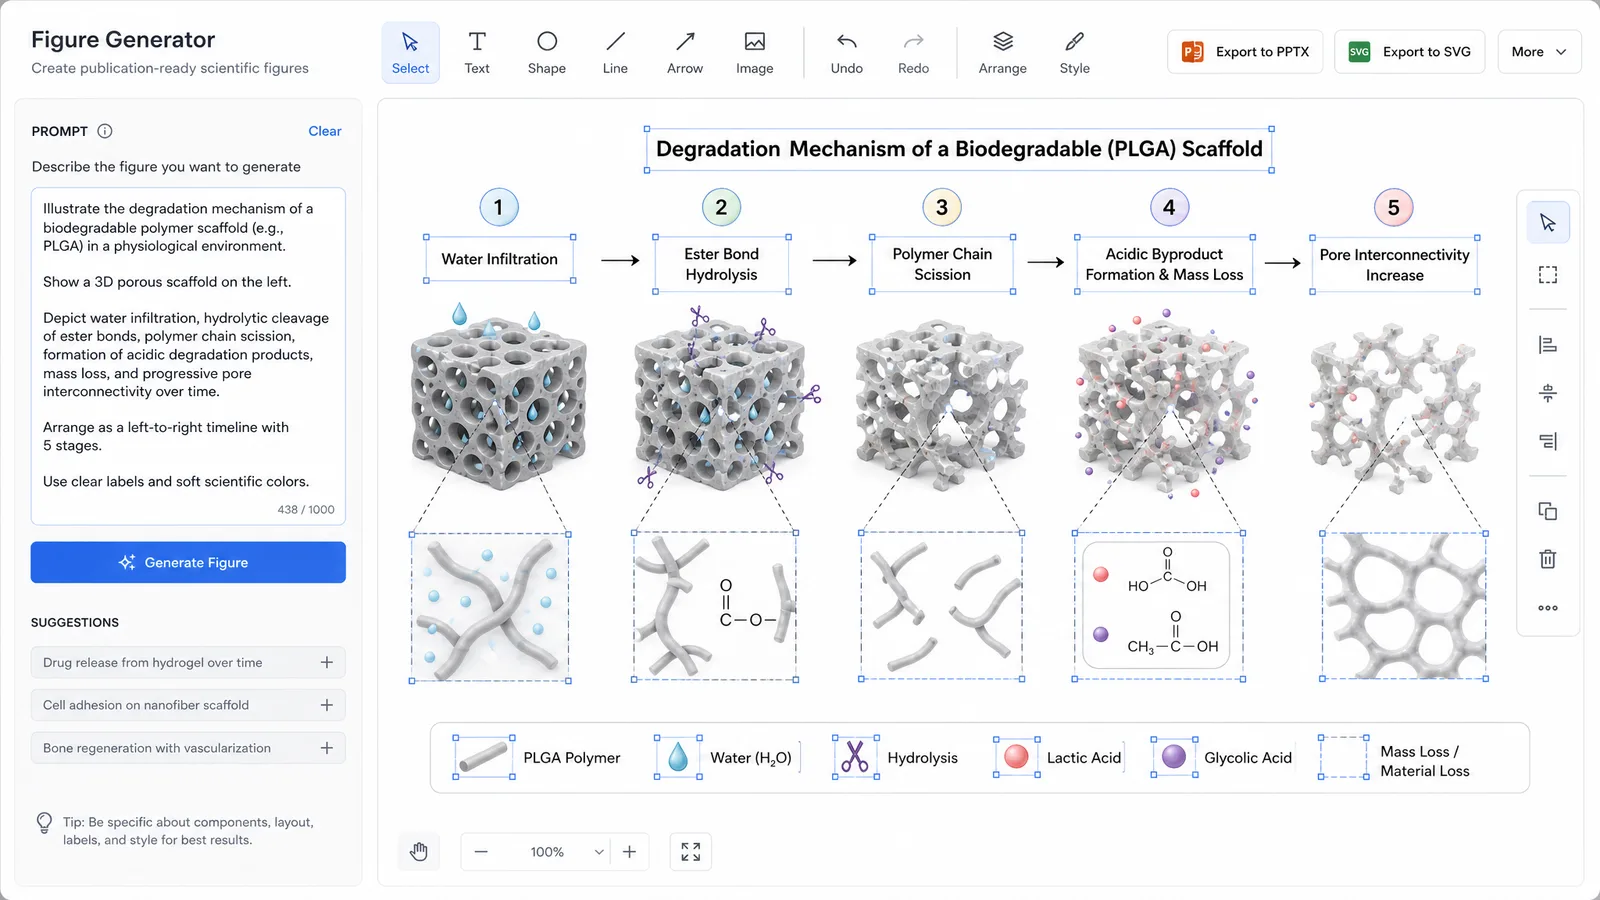Open the Arrange layers option

click(x=1003, y=52)
